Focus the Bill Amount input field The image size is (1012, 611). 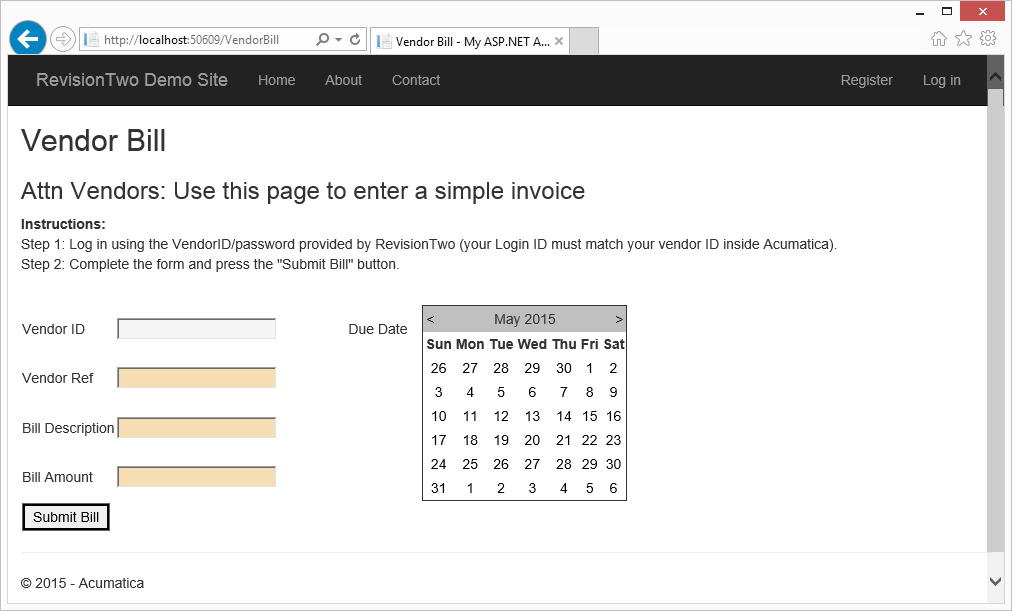pos(197,477)
